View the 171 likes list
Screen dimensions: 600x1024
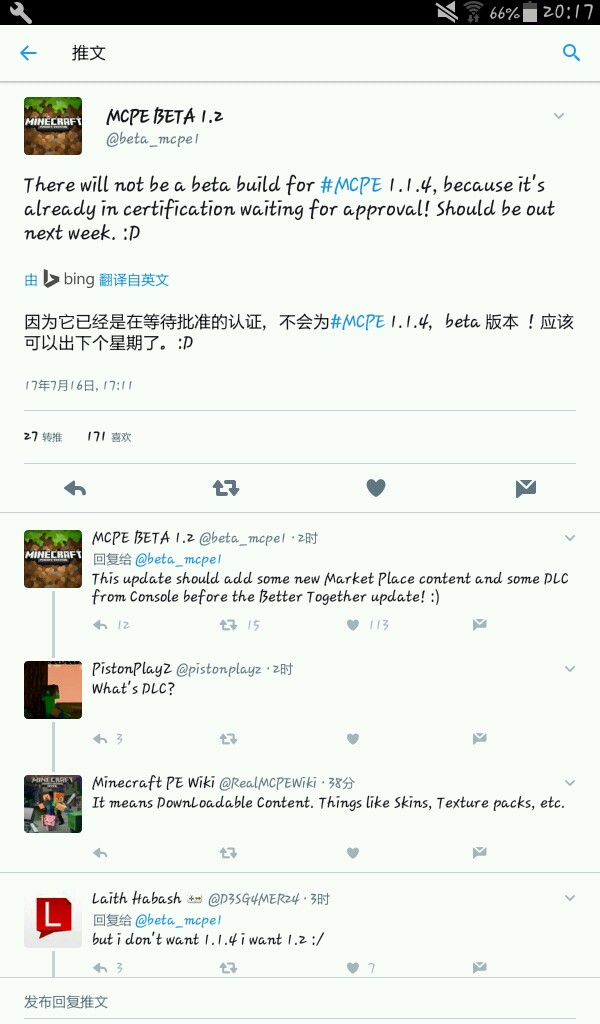[109, 436]
